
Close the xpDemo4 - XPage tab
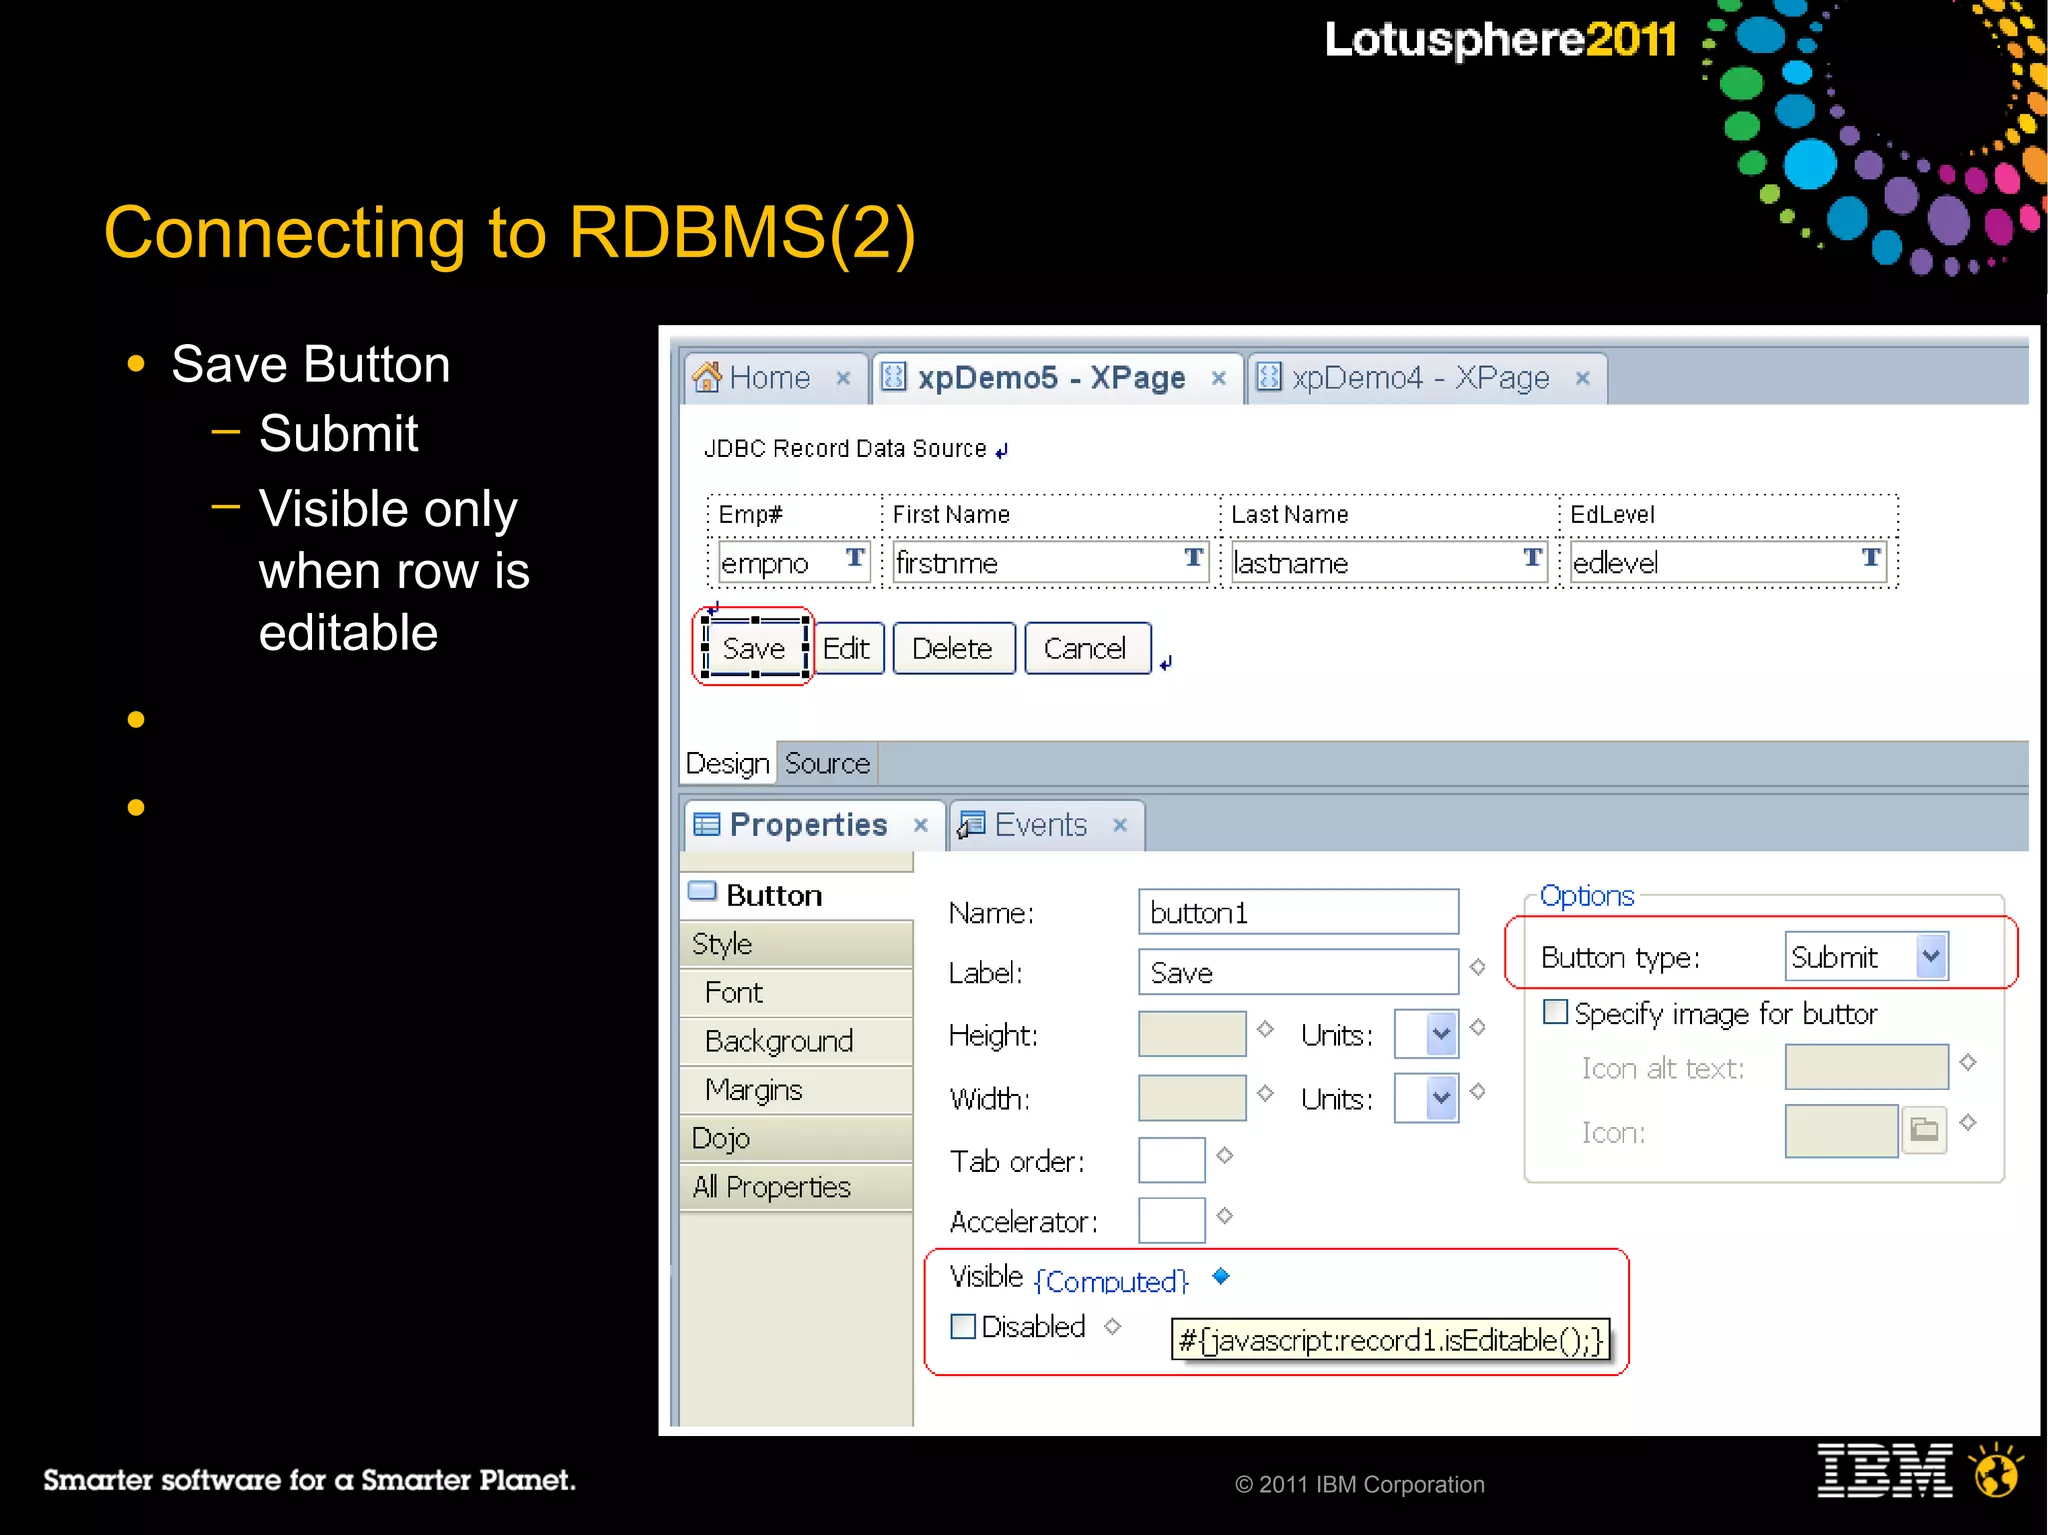click(1583, 378)
